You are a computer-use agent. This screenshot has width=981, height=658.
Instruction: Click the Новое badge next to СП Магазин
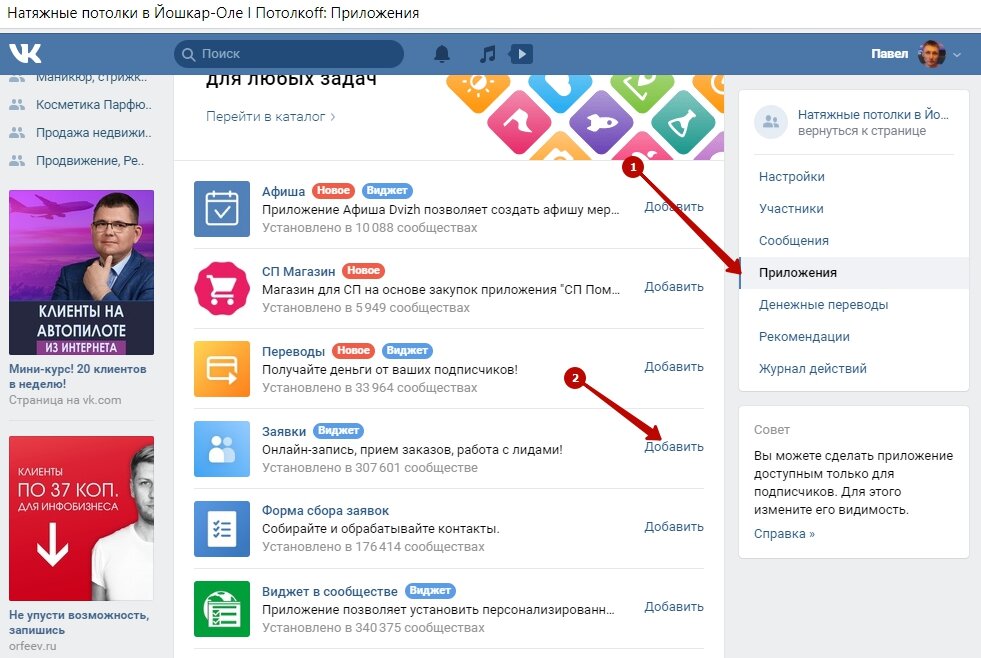[x=363, y=271]
